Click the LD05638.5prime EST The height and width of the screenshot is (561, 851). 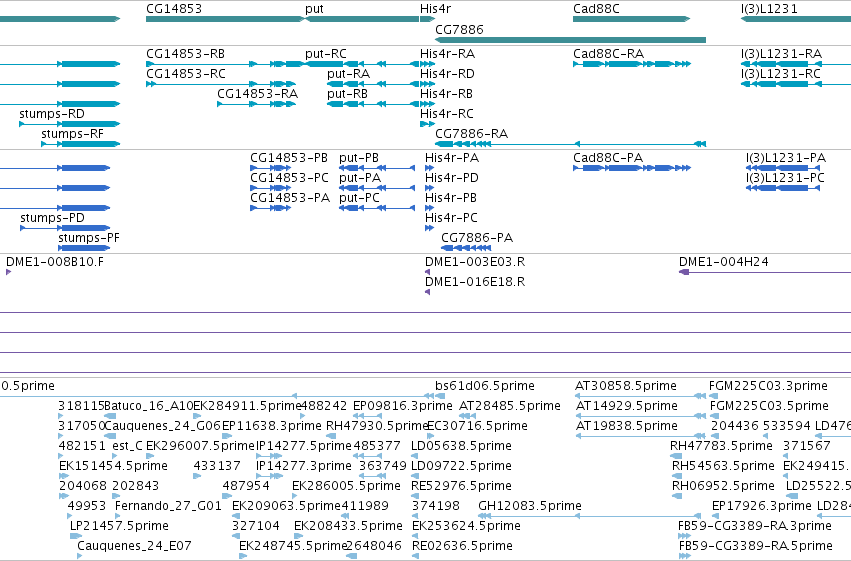click(x=417, y=456)
